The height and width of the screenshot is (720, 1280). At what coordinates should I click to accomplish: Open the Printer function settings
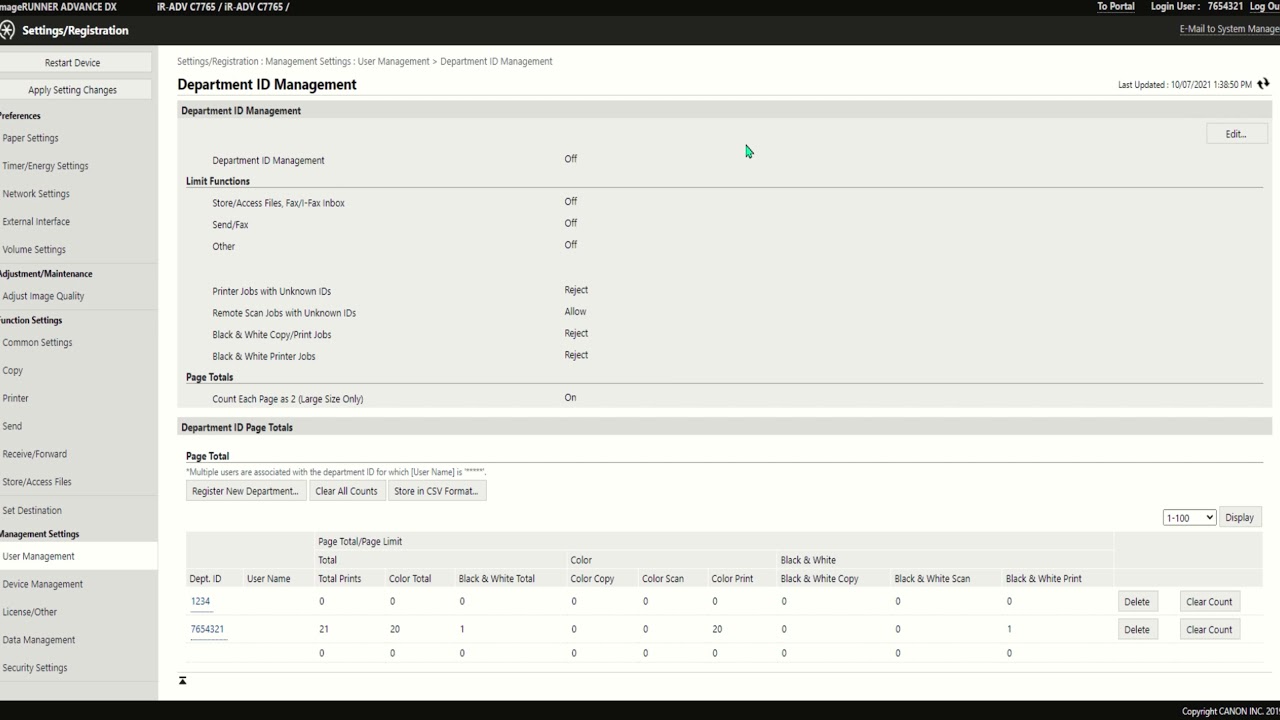[x=15, y=398]
